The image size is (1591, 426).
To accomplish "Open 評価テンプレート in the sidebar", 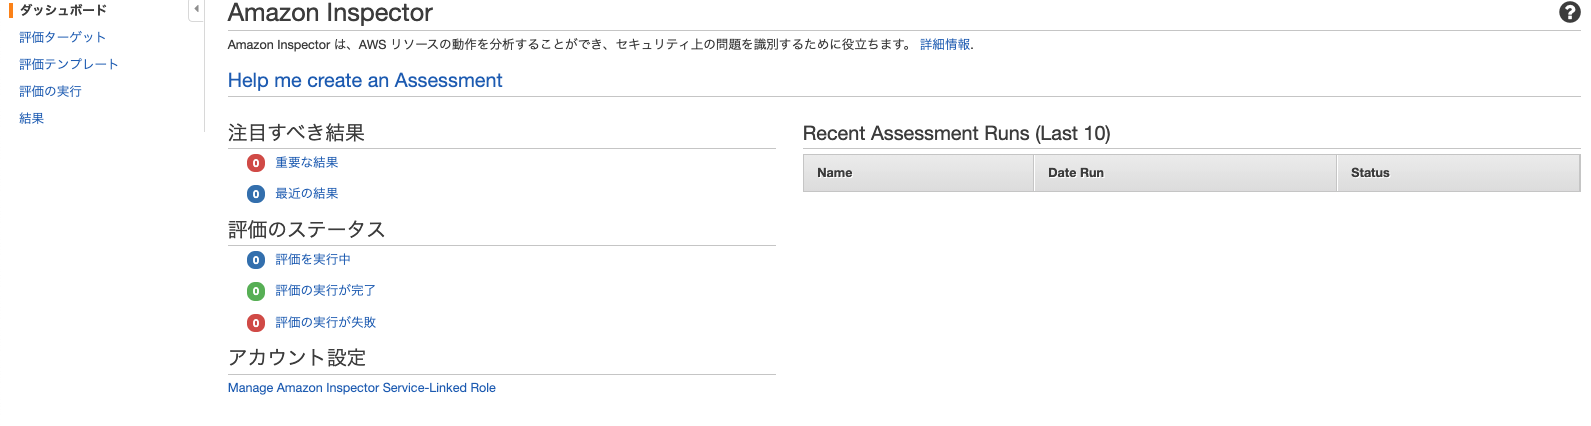I will point(69,64).
